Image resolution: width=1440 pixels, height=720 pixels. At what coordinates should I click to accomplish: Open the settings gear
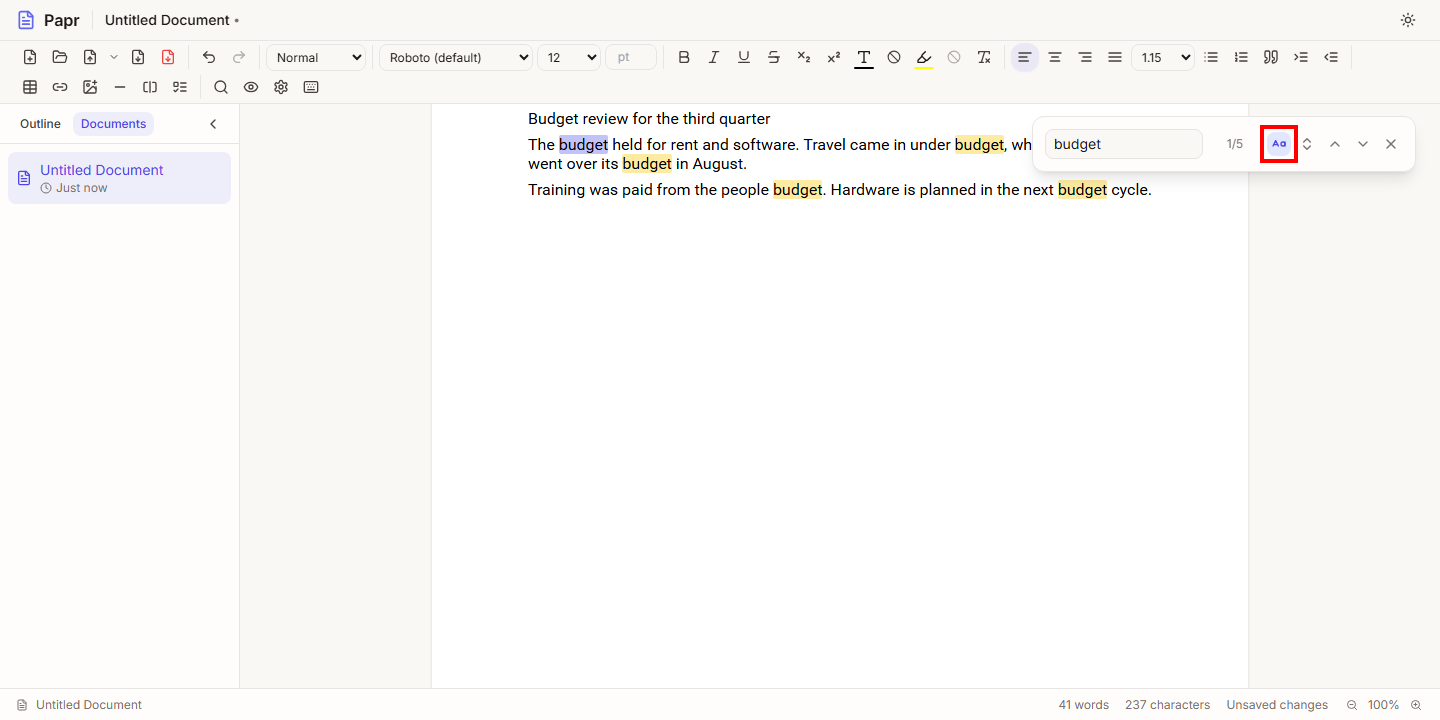coord(281,87)
